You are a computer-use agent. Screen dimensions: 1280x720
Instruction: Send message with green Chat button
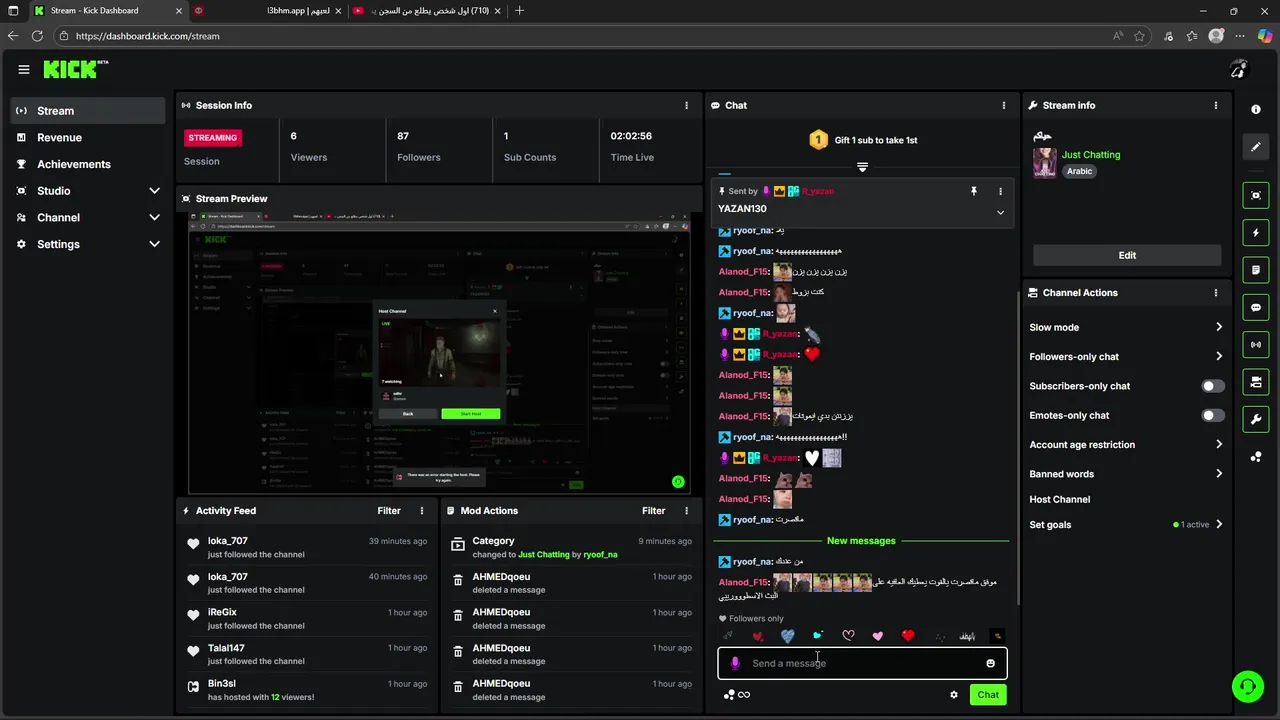click(x=988, y=695)
